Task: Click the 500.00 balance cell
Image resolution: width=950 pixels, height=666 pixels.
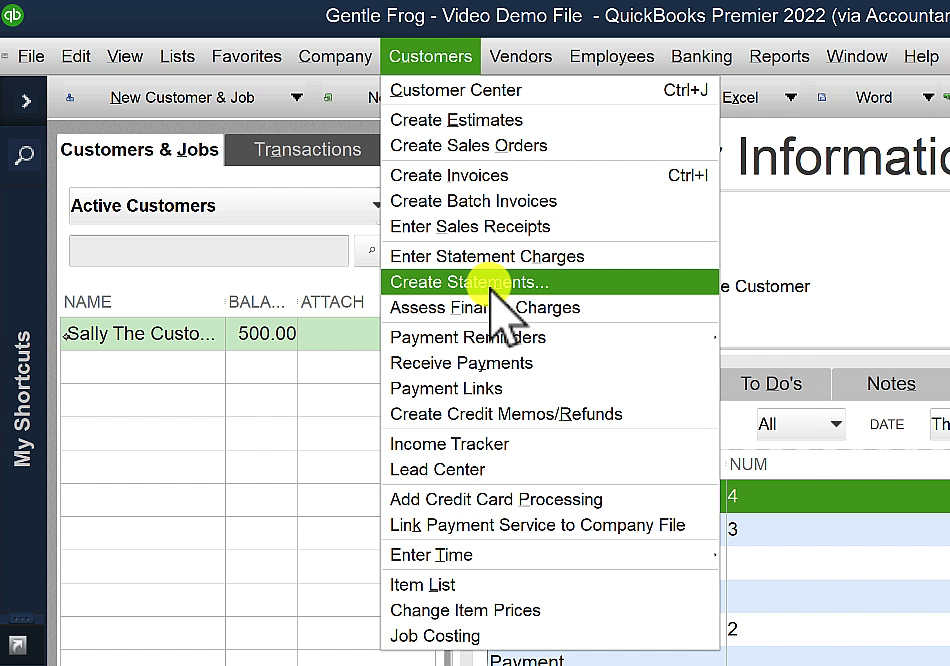Action: (262, 334)
